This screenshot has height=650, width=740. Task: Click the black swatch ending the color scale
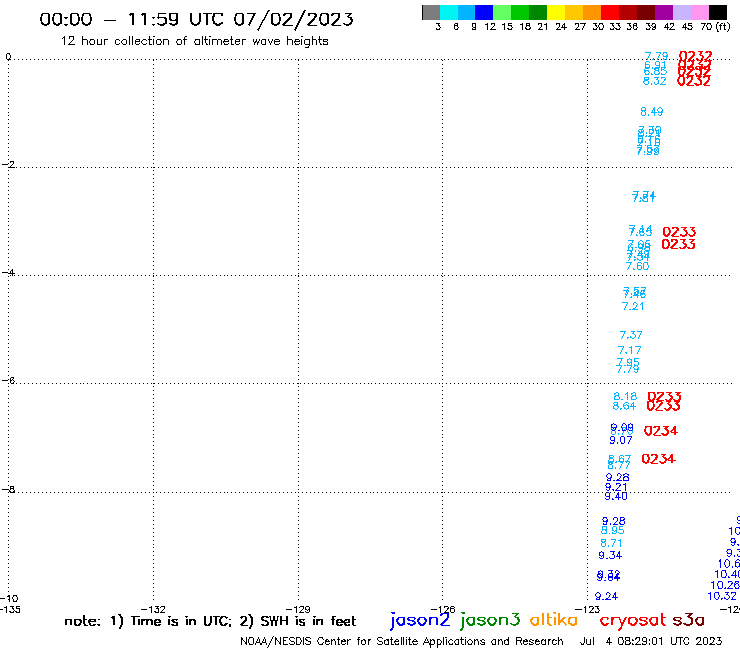tap(718, 12)
